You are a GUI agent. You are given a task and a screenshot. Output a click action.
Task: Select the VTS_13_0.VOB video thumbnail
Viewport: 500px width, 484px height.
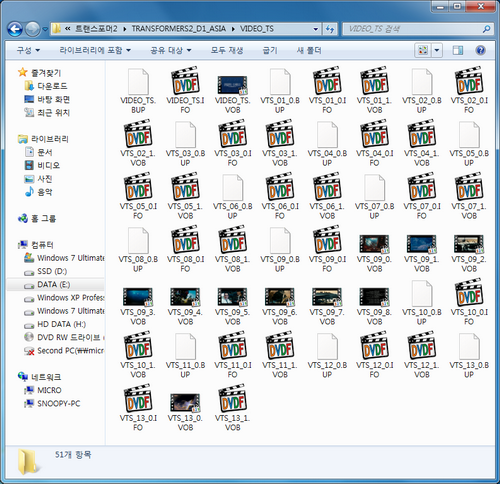pyautogui.click(x=185, y=402)
